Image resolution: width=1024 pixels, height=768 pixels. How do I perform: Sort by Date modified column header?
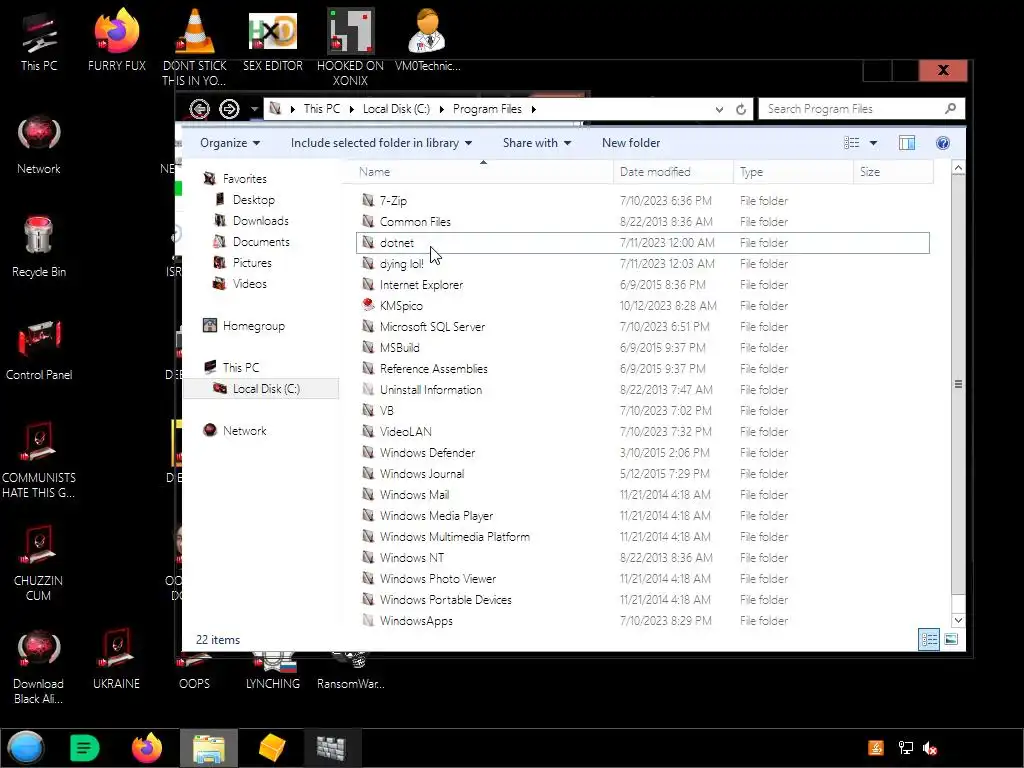click(673, 172)
